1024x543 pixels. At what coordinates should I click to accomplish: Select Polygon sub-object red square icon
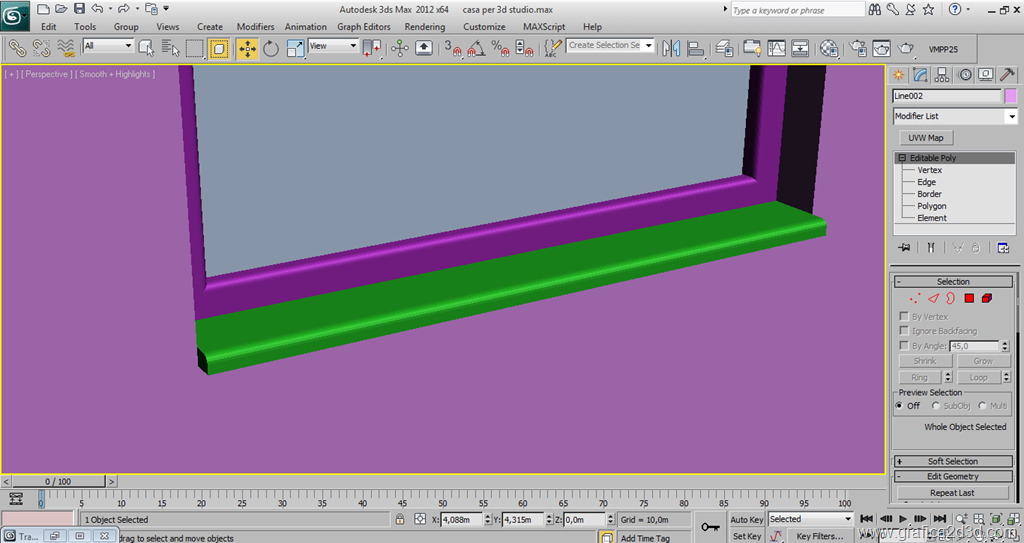coord(969,298)
